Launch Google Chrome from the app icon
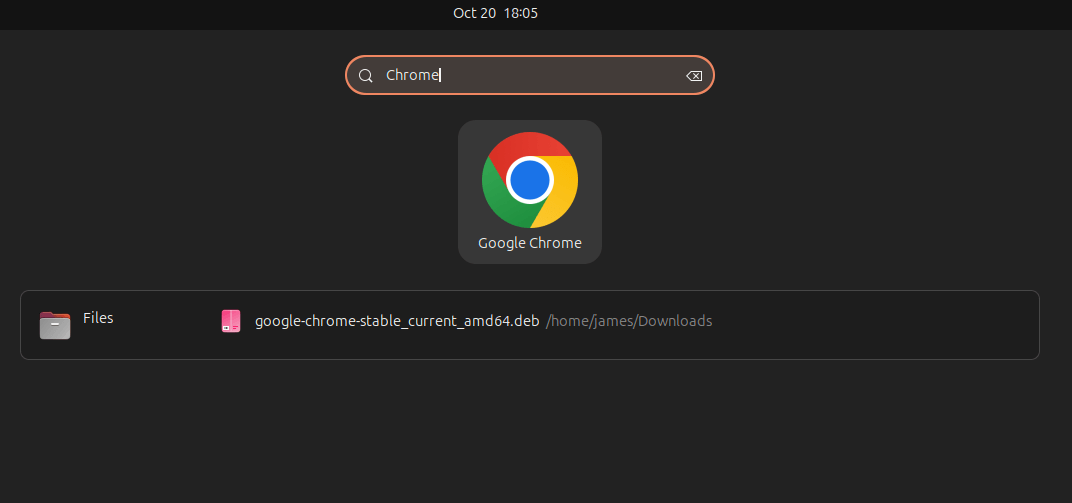 [x=529, y=191]
